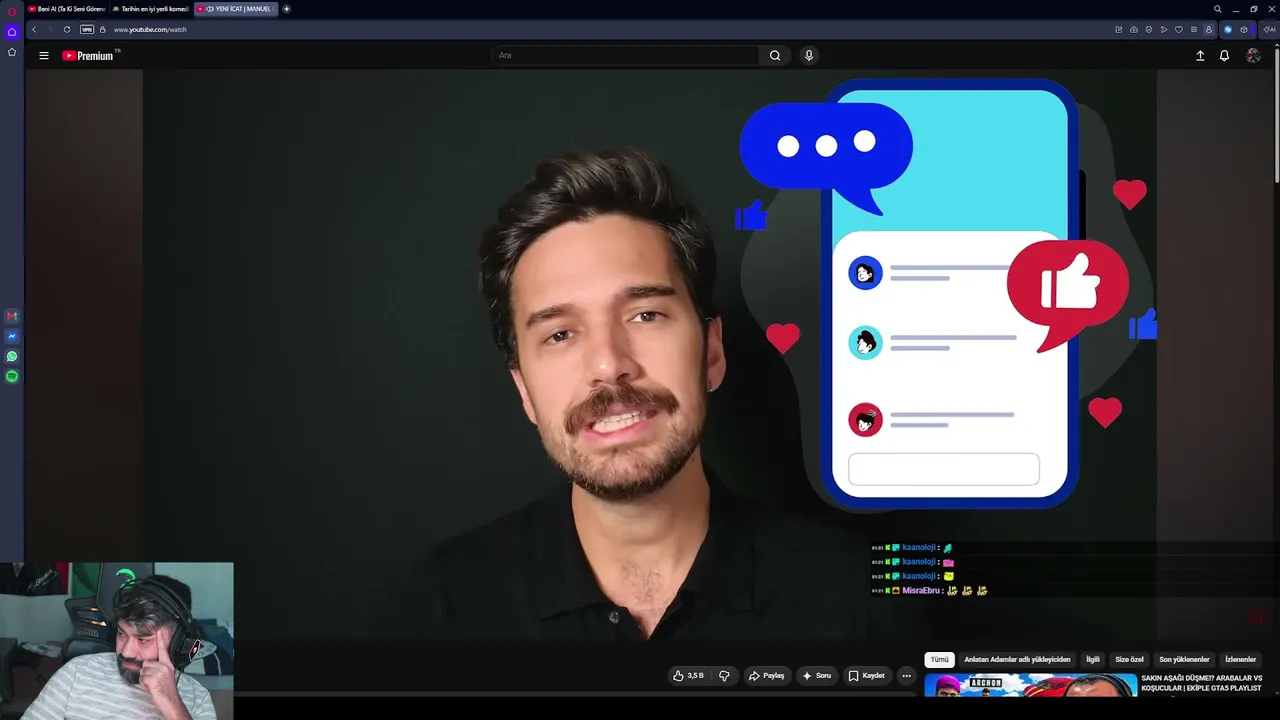Viewport: 1280px width, 720px height.
Task: Open Opera sidebar home icon
Action: point(12,32)
